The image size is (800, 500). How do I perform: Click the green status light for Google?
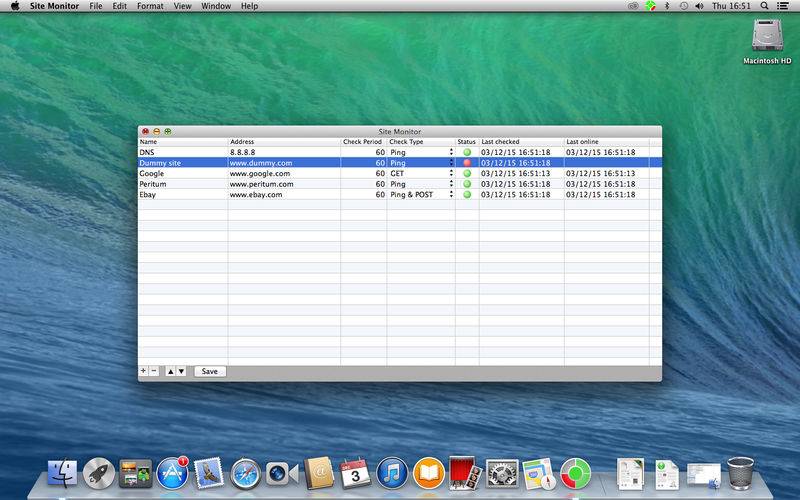tap(467, 173)
